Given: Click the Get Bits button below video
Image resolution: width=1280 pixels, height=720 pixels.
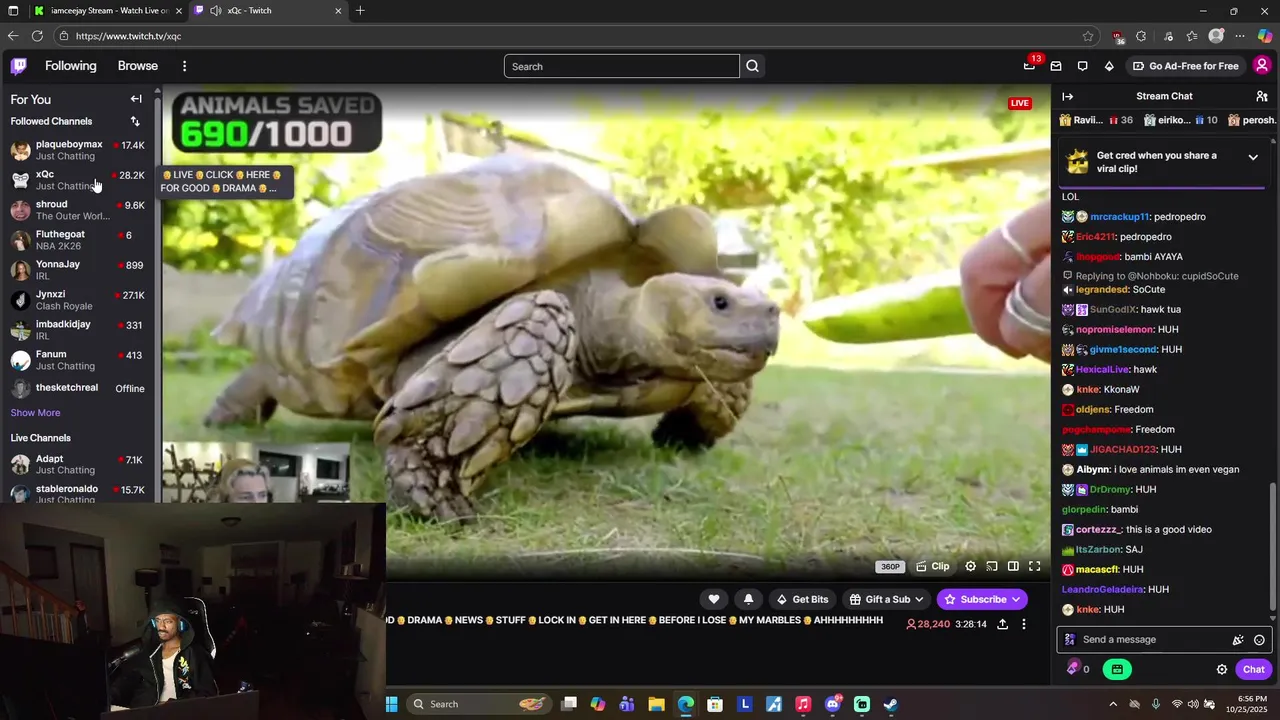Looking at the screenshot, I should [803, 599].
